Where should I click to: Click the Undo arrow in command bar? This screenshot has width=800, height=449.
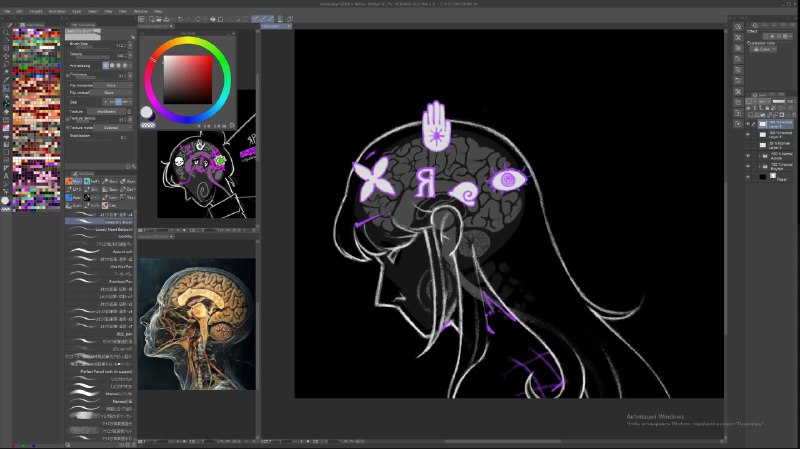pos(180,19)
